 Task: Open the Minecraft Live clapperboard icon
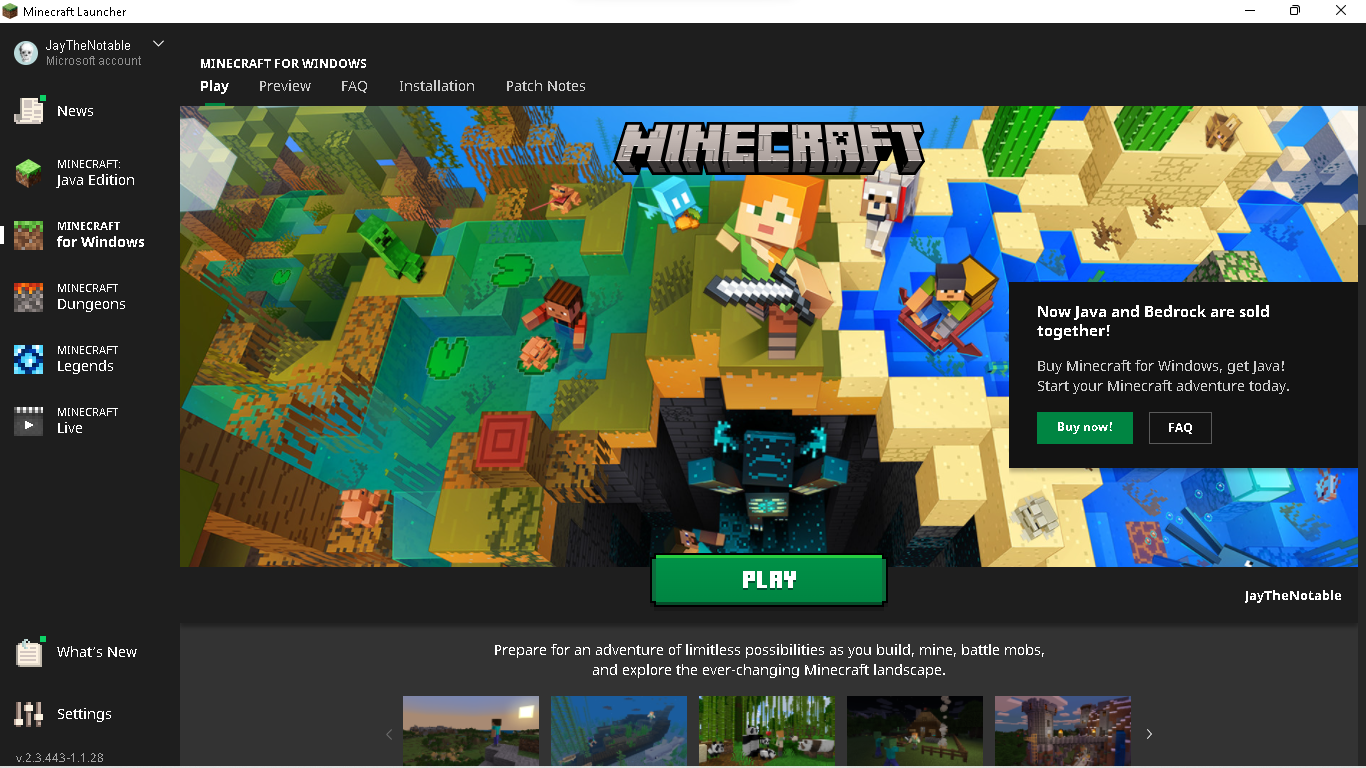(x=29, y=421)
